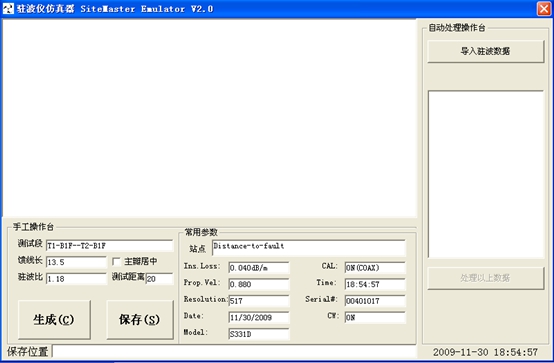The width and height of the screenshot is (554, 363).
Task: Focus the 测试距离 field showing 20
Action: 159,279
